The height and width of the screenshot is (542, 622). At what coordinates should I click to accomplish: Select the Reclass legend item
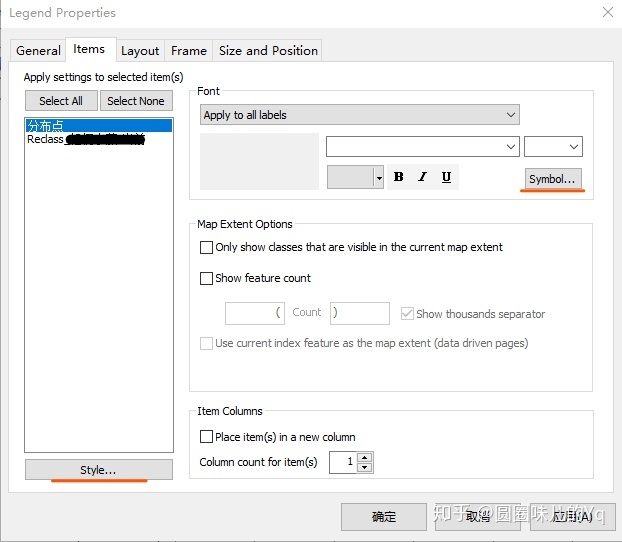click(99, 139)
